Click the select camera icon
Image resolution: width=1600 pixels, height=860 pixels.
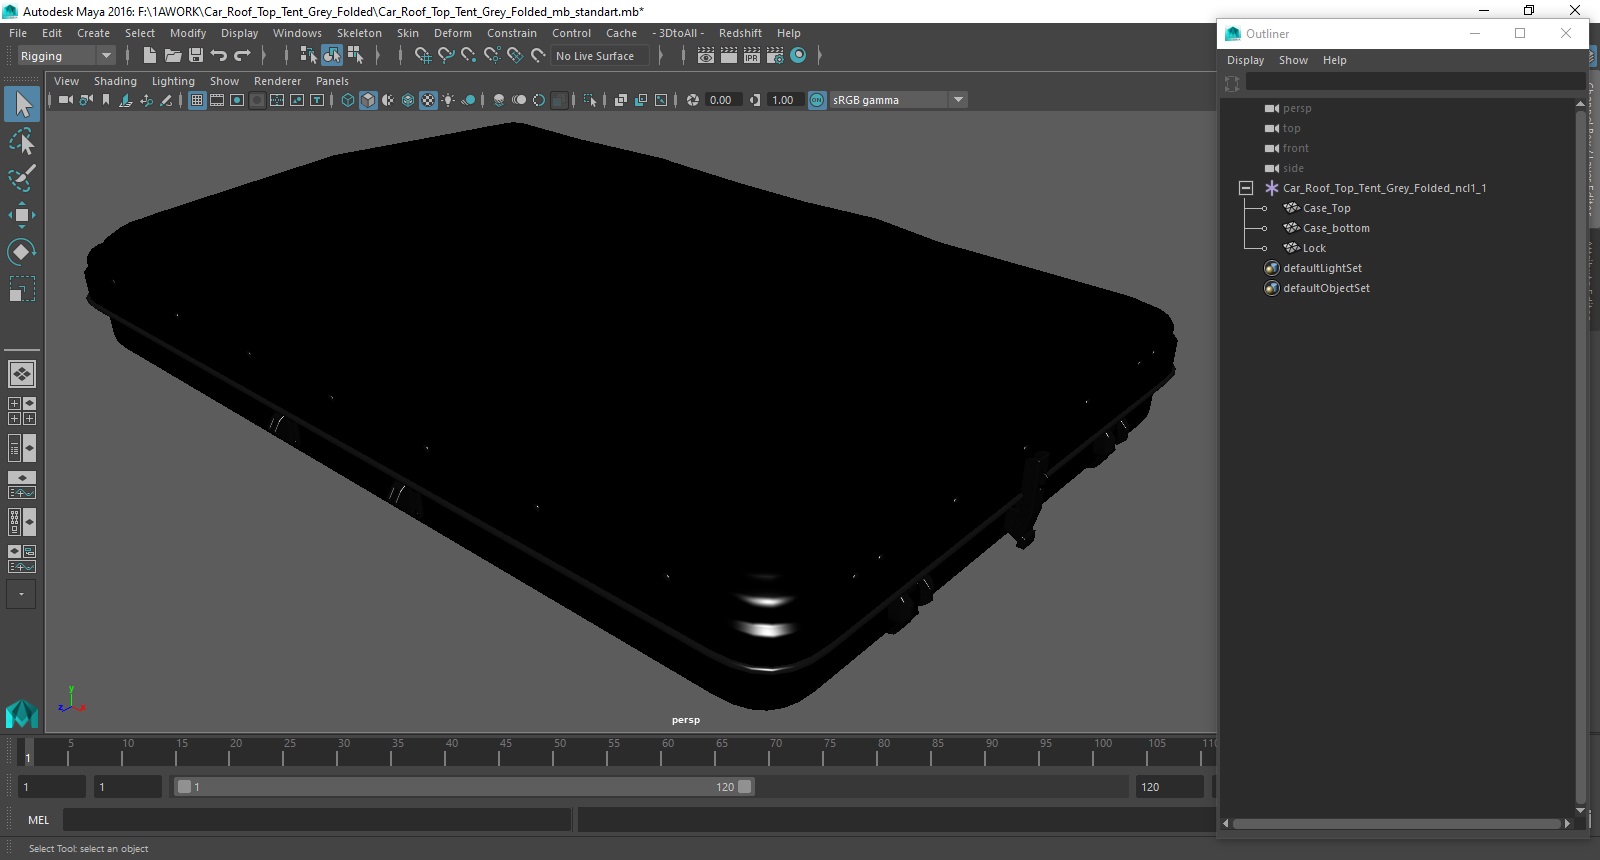coord(65,100)
